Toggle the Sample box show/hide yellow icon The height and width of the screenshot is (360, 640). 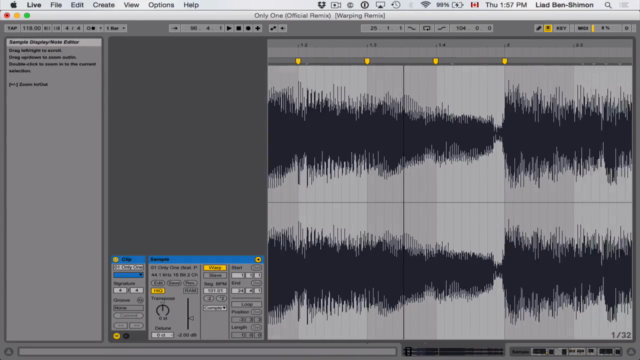(x=258, y=260)
